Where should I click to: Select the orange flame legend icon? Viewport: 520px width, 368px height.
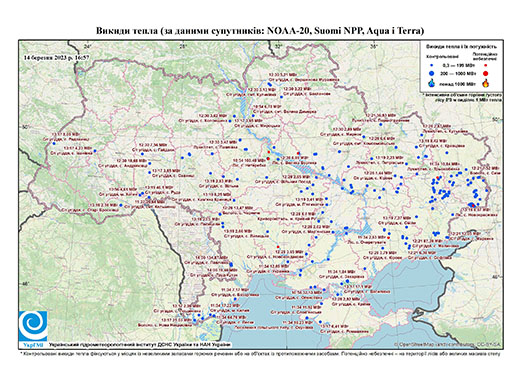(x=486, y=83)
